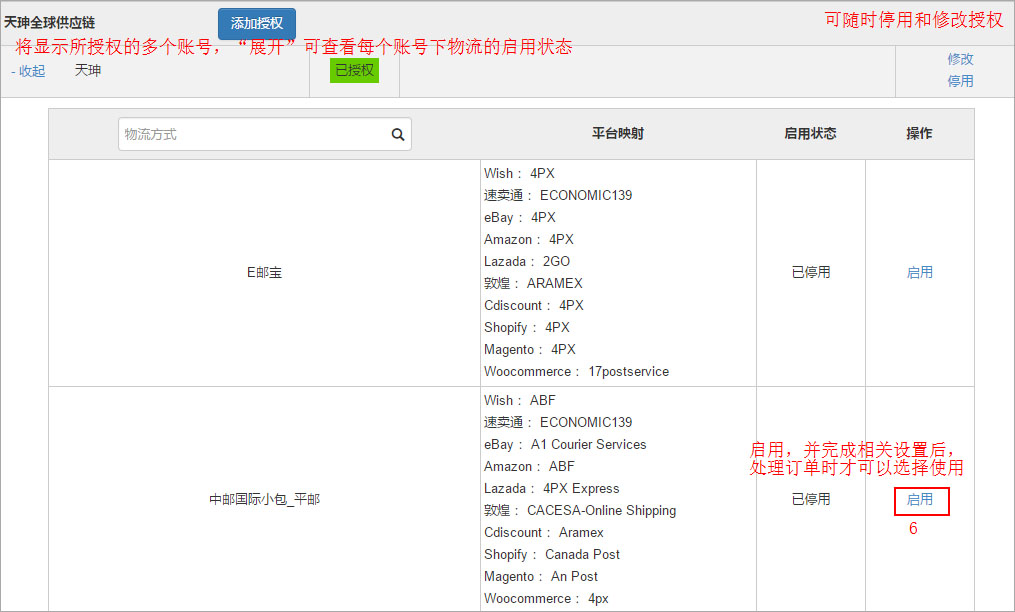The width and height of the screenshot is (1015, 612).
Task: Click the 停用 authorization link
Action: [960, 81]
